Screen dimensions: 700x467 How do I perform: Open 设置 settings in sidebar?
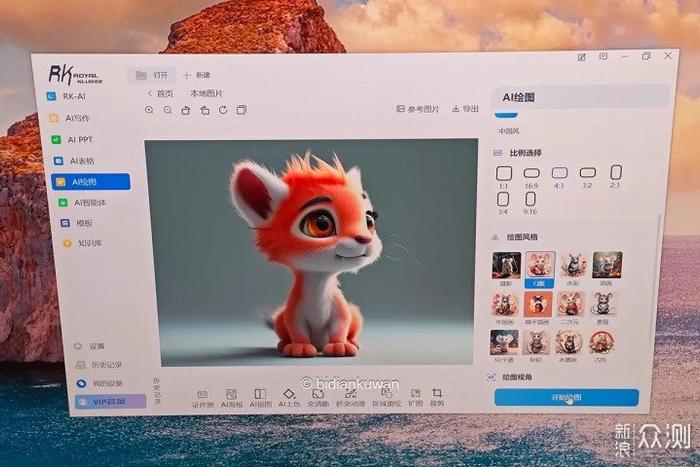(x=89, y=346)
